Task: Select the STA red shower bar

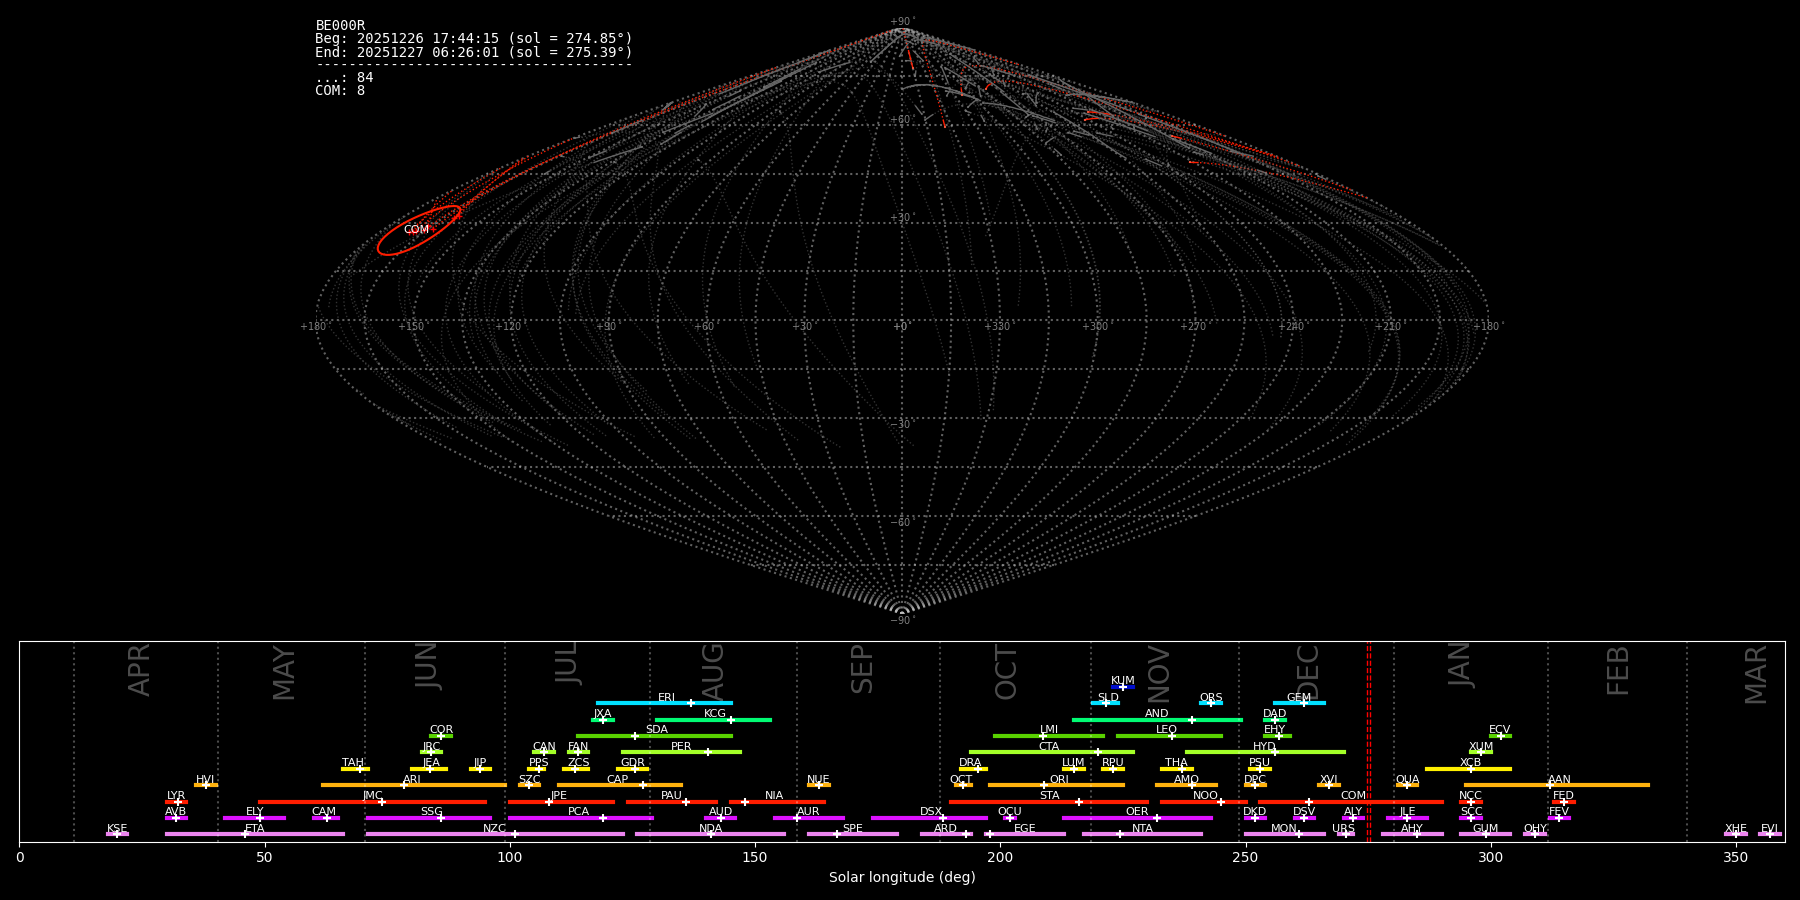Action: (x=1049, y=801)
